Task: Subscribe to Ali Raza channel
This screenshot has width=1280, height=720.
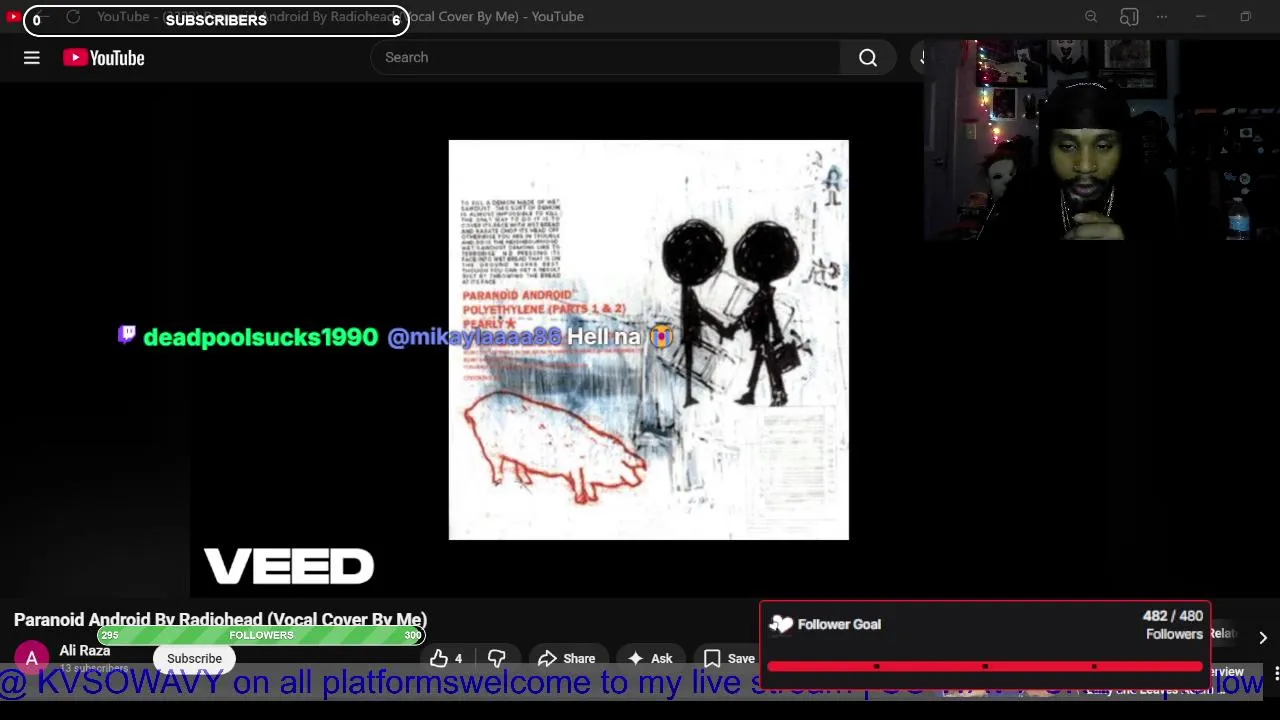Action: [194, 659]
